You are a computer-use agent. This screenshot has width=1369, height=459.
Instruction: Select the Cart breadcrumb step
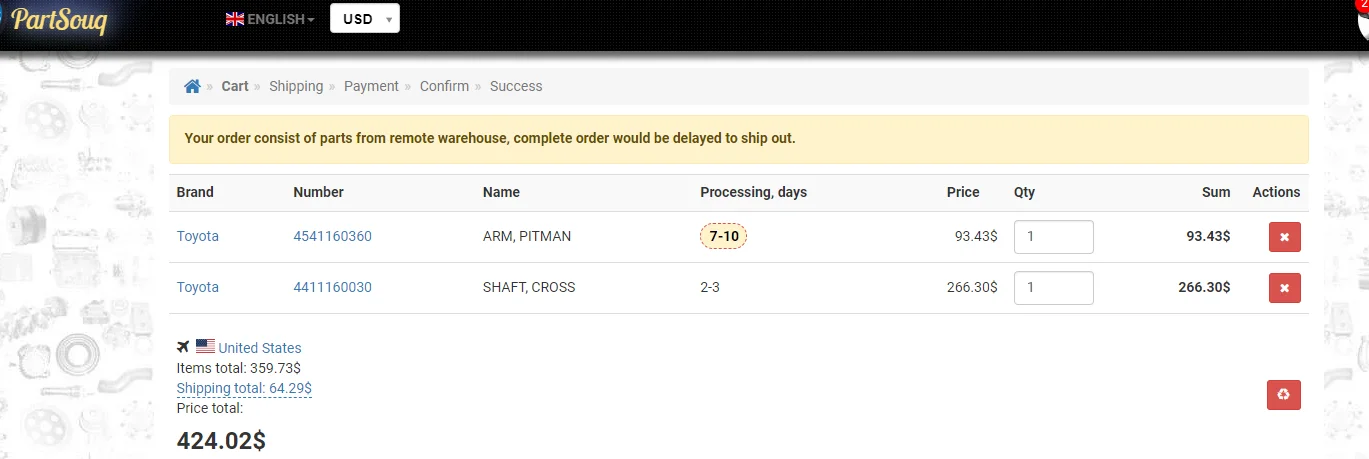click(235, 86)
